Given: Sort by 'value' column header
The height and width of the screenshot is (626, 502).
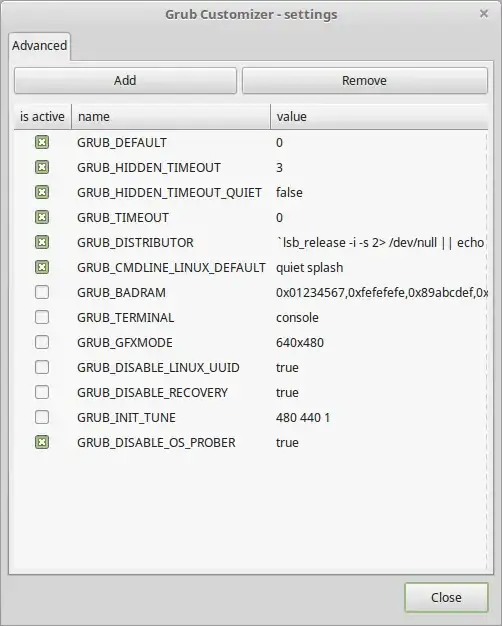Looking at the screenshot, I should click(379, 117).
